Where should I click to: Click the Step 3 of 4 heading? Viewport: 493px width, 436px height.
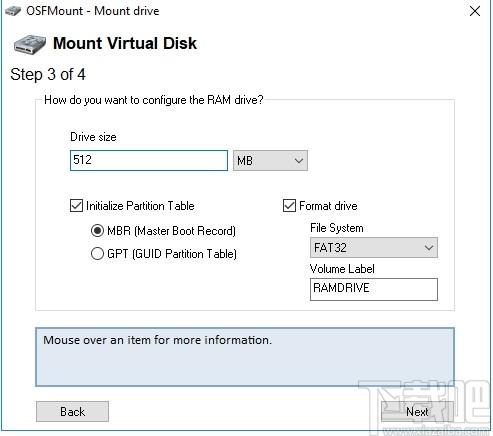pos(48,74)
